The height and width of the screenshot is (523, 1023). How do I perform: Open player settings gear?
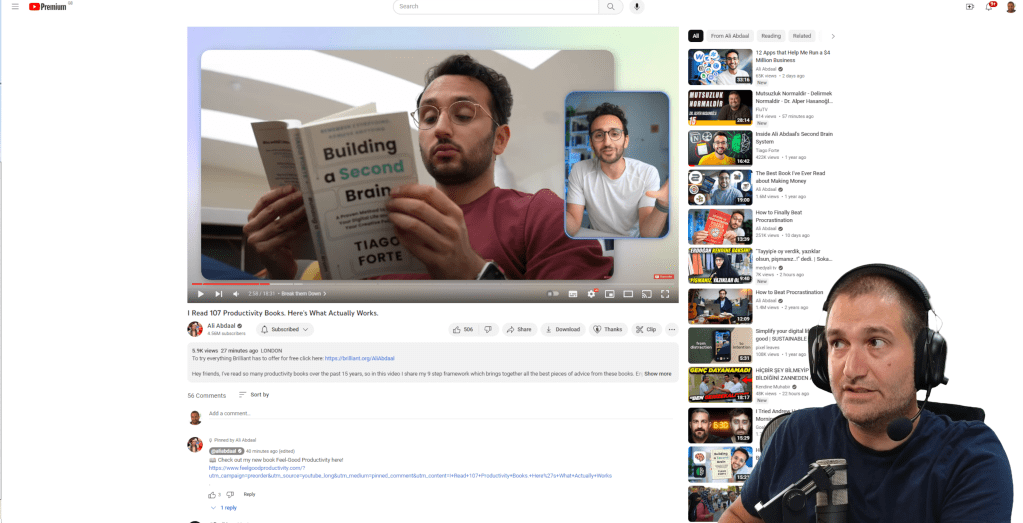[x=591, y=294]
